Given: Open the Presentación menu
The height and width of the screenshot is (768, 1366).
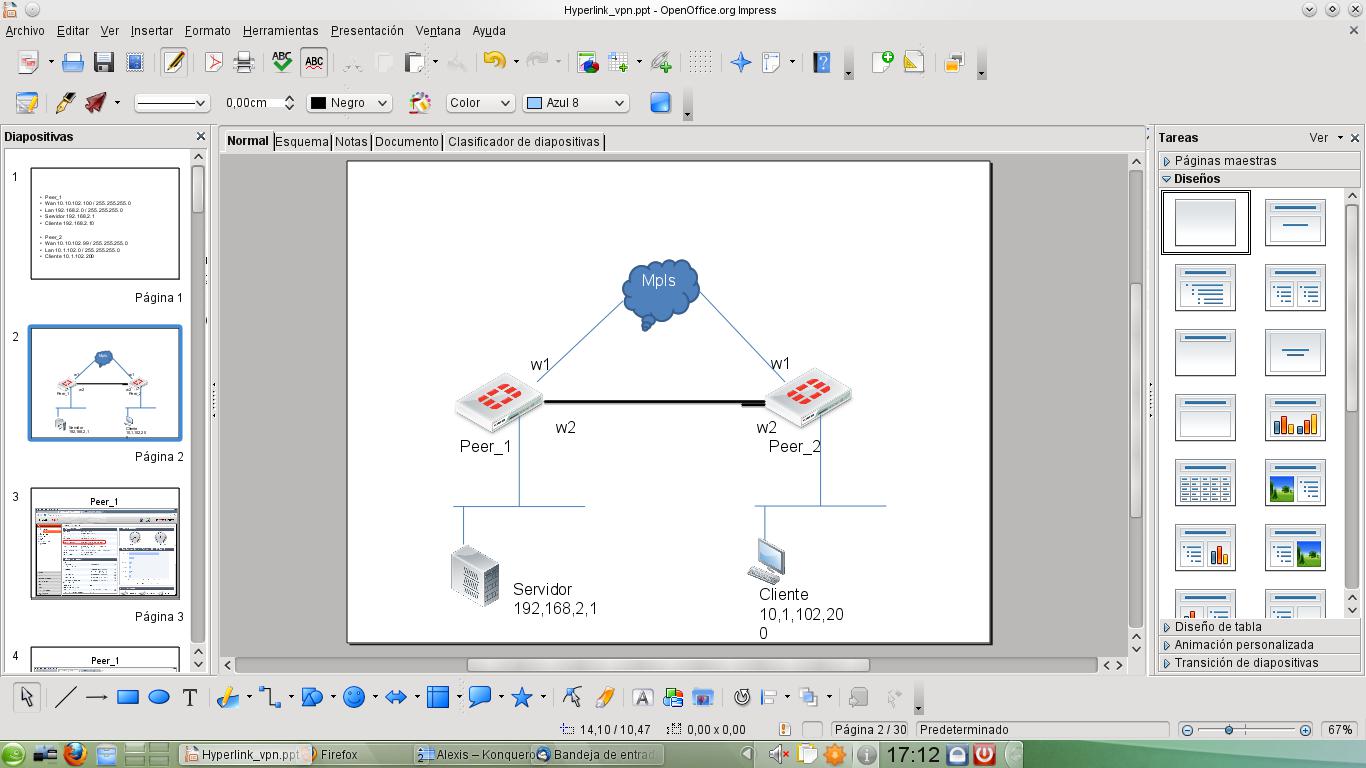Looking at the screenshot, I should pyautogui.click(x=367, y=31).
